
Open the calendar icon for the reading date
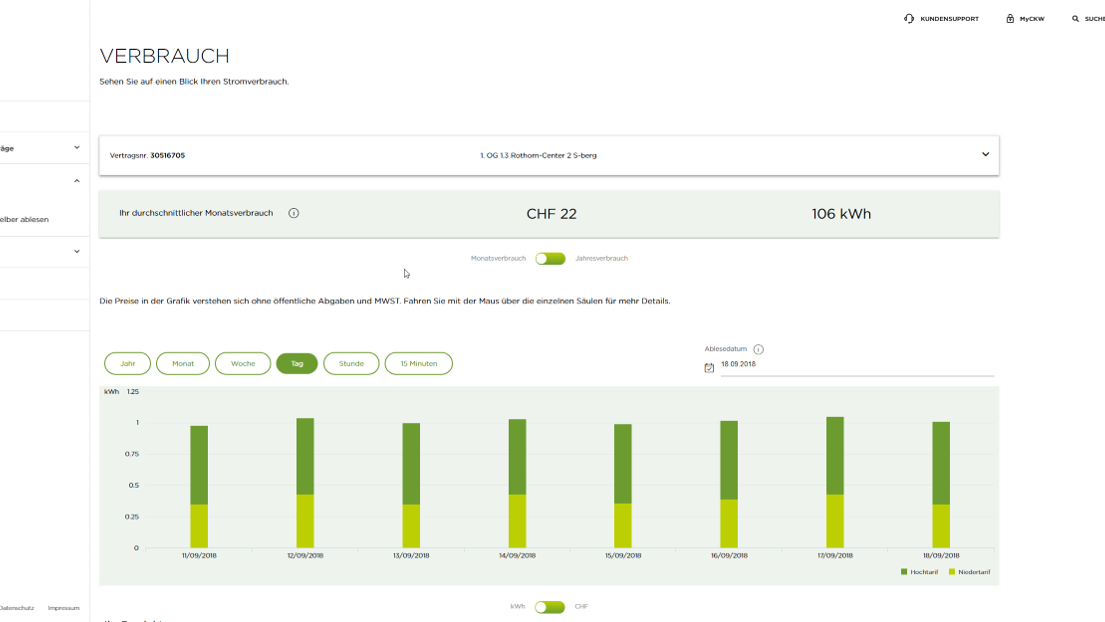[709, 367]
